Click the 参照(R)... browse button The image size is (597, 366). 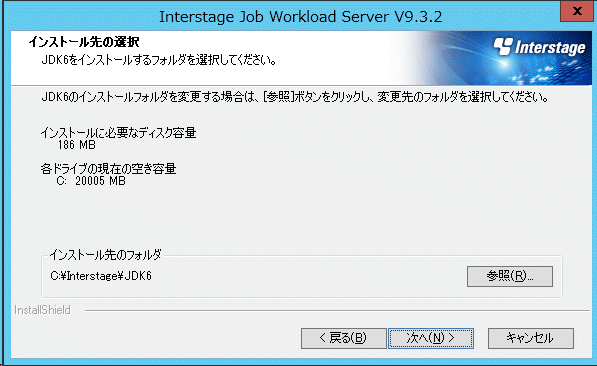[509, 276]
